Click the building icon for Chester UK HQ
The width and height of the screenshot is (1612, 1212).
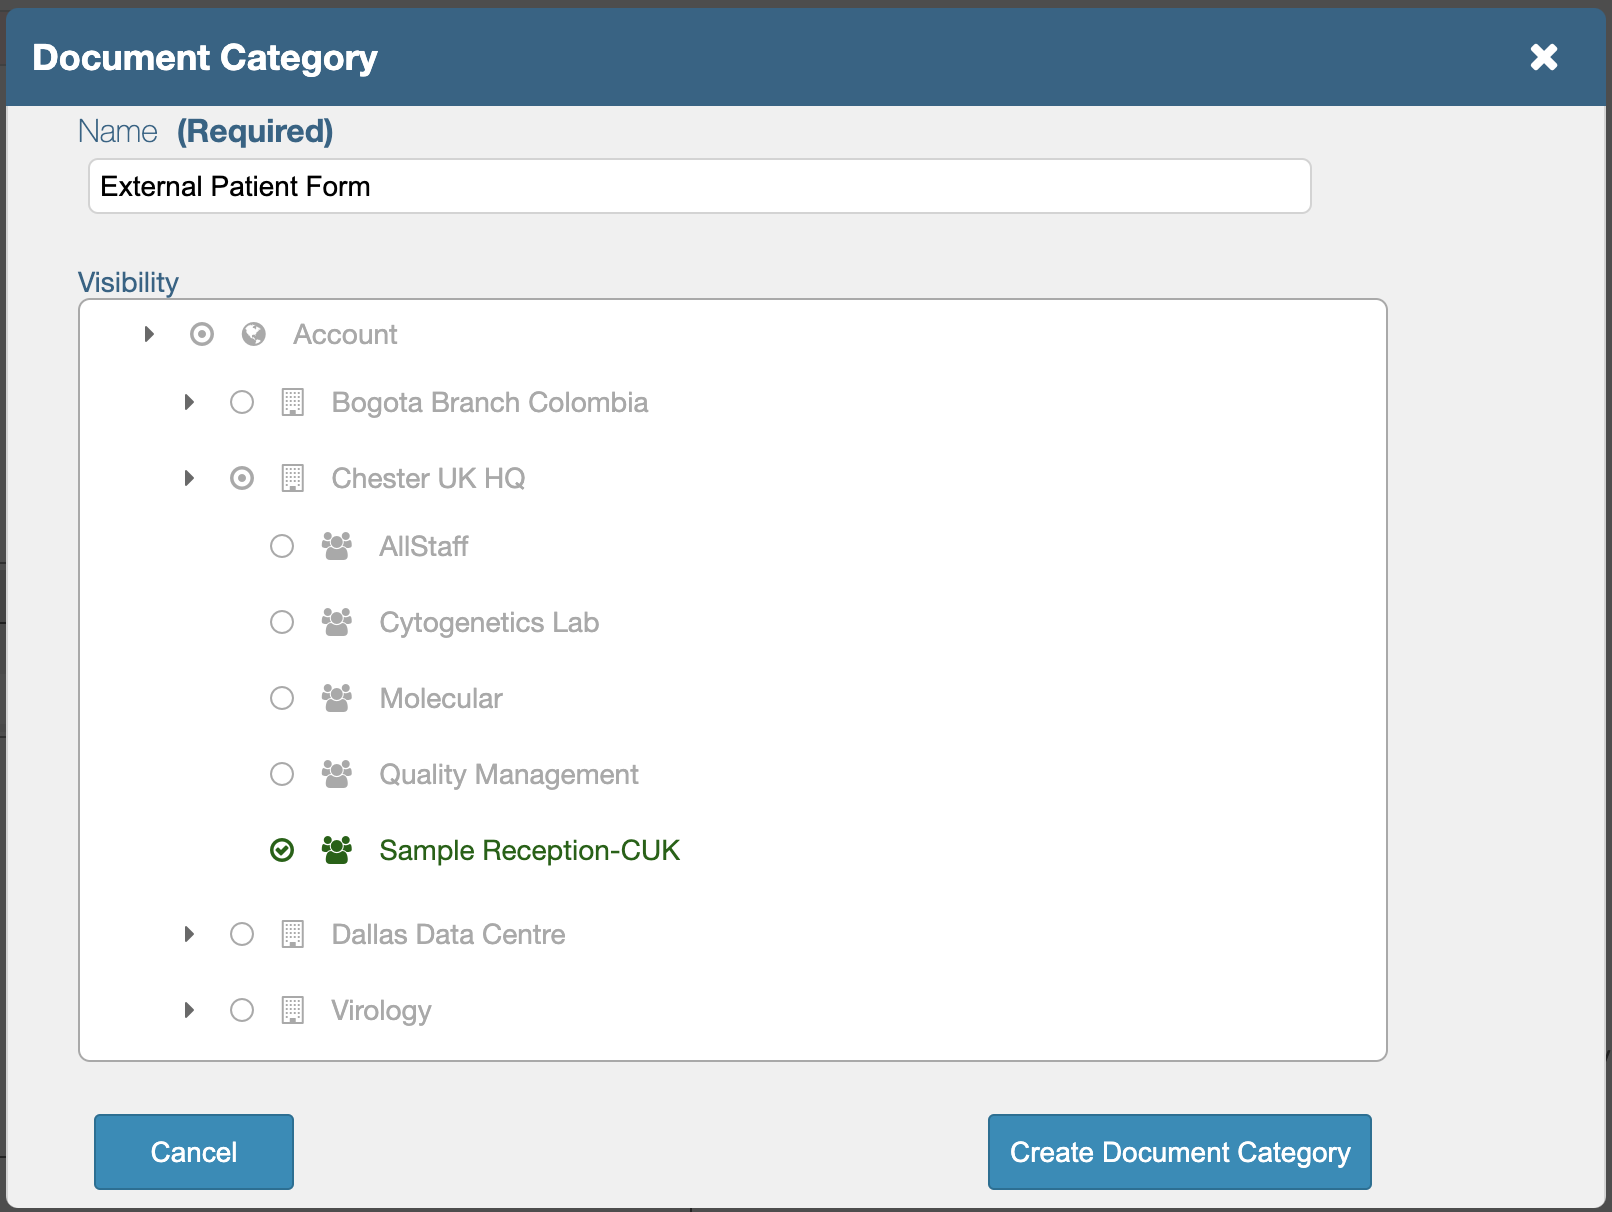(293, 478)
